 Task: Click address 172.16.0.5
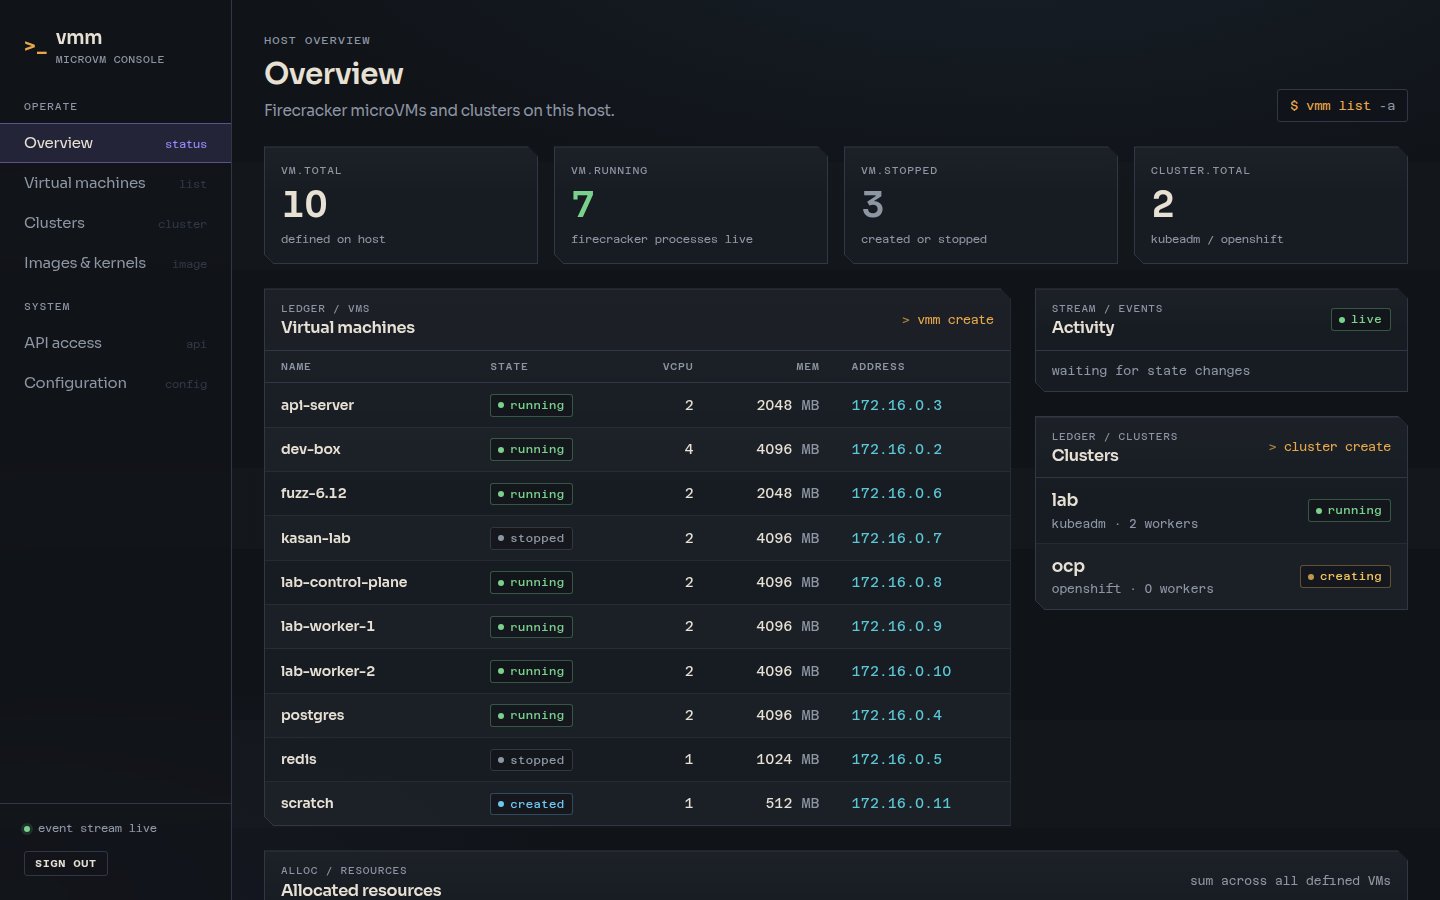896,759
